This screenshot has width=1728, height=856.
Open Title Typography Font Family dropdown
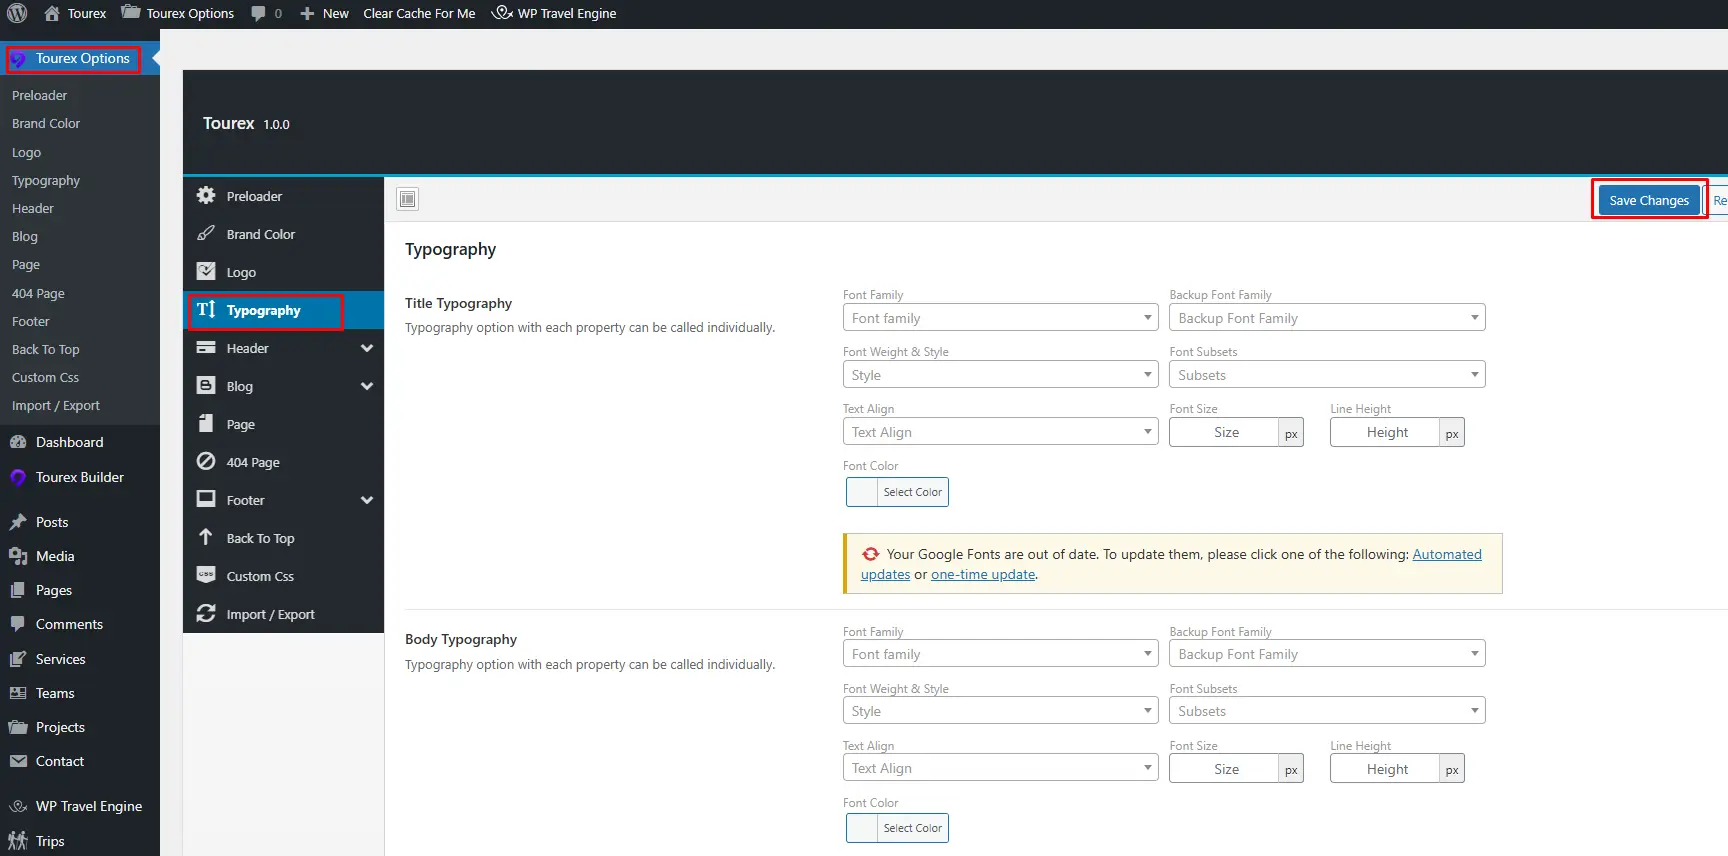(1001, 318)
